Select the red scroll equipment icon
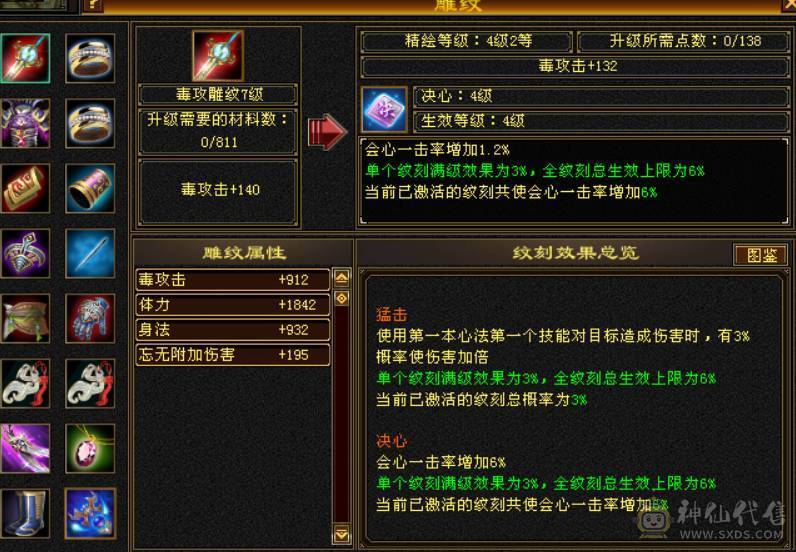796x552 pixels. tap(25, 188)
